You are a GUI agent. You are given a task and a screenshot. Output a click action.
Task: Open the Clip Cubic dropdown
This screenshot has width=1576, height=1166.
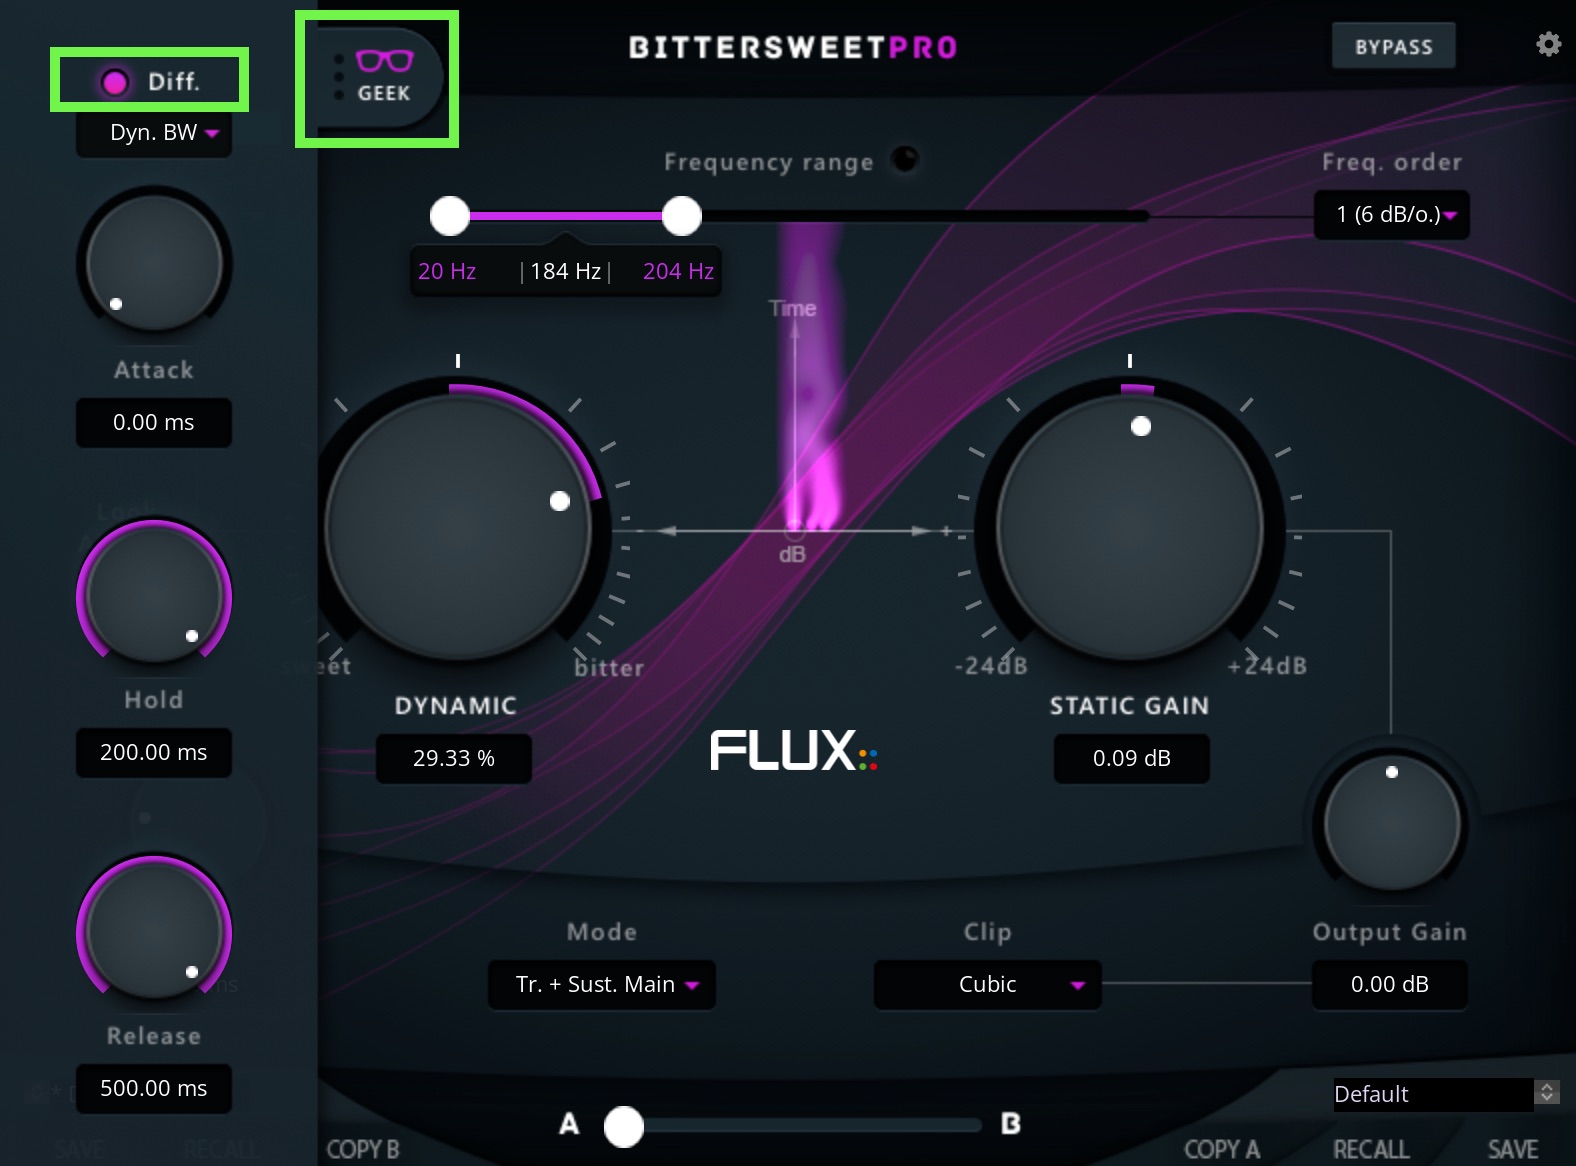988,985
